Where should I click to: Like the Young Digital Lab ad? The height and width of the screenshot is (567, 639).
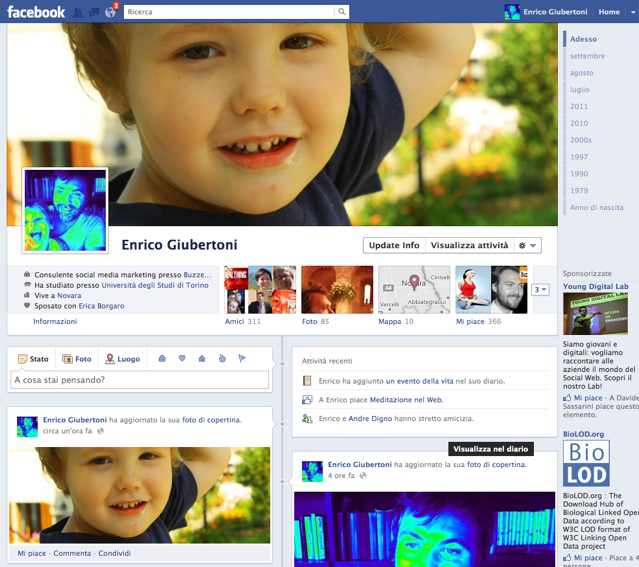click(583, 398)
